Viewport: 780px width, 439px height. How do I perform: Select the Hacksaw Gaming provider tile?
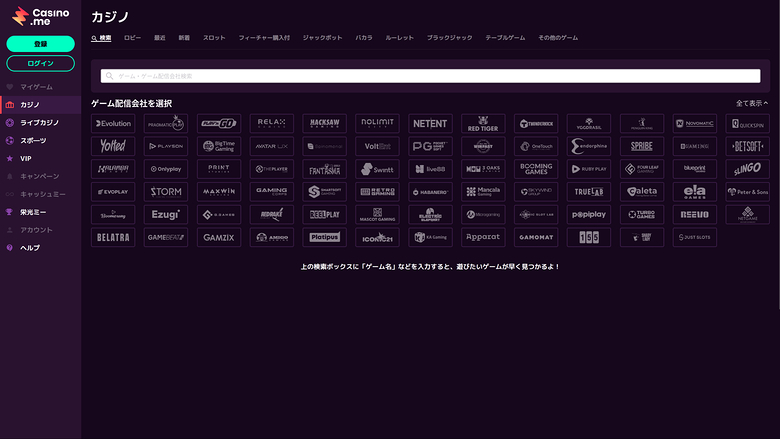click(x=324, y=124)
